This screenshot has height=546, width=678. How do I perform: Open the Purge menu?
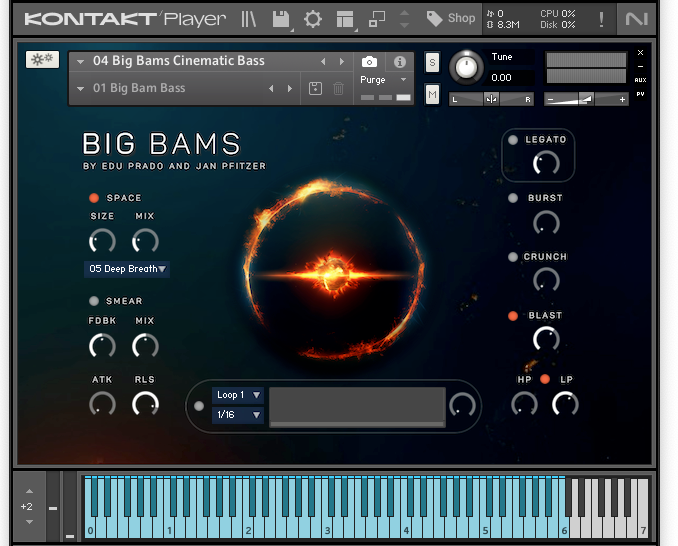[x=384, y=80]
